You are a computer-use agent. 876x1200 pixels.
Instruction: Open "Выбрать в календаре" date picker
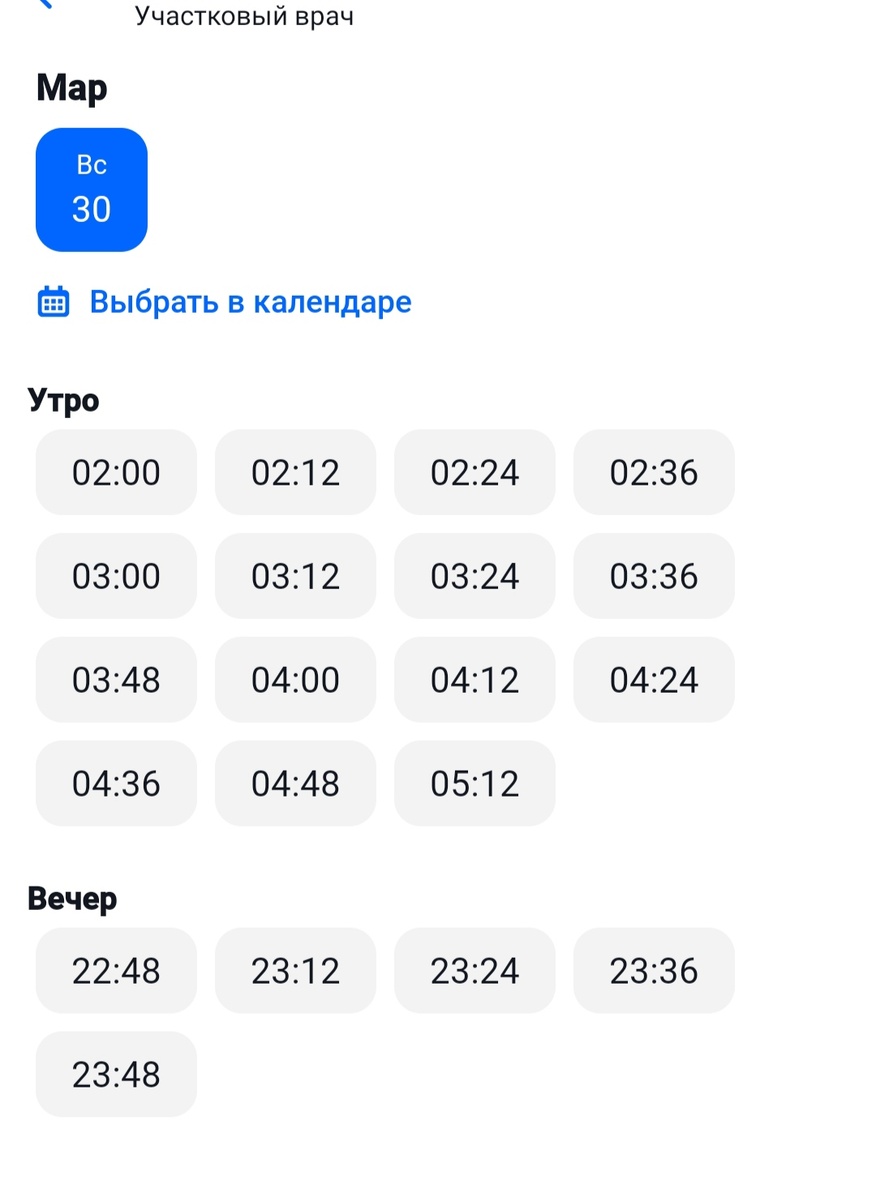[x=249, y=301]
